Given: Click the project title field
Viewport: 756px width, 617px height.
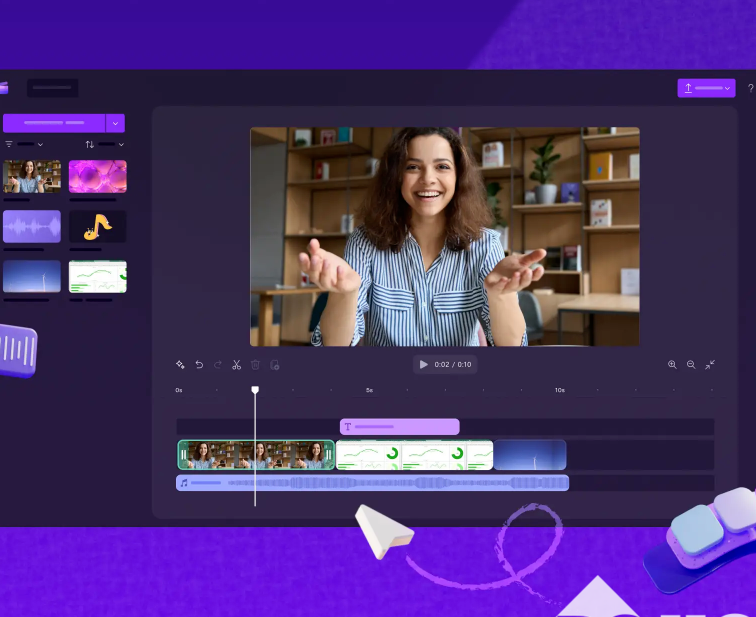Looking at the screenshot, I should (52, 88).
